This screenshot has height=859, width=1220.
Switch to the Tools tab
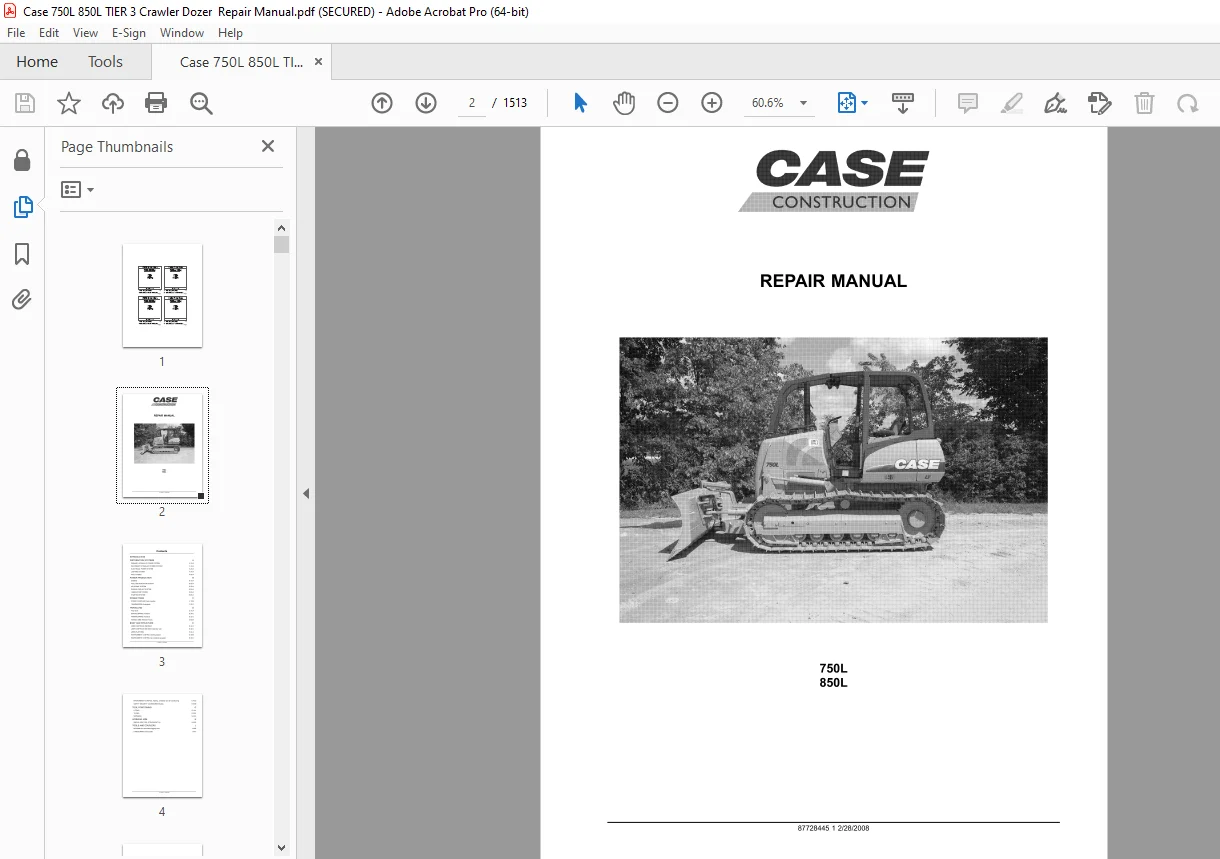tap(105, 62)
